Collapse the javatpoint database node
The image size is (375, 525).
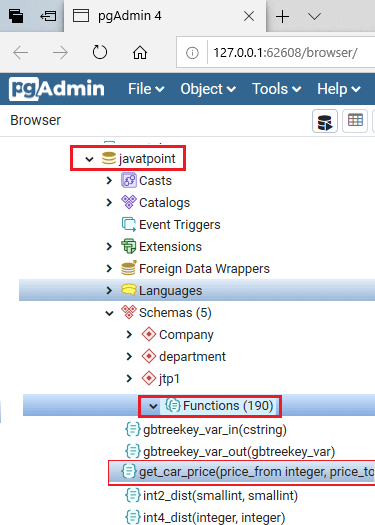coord(89,159)
